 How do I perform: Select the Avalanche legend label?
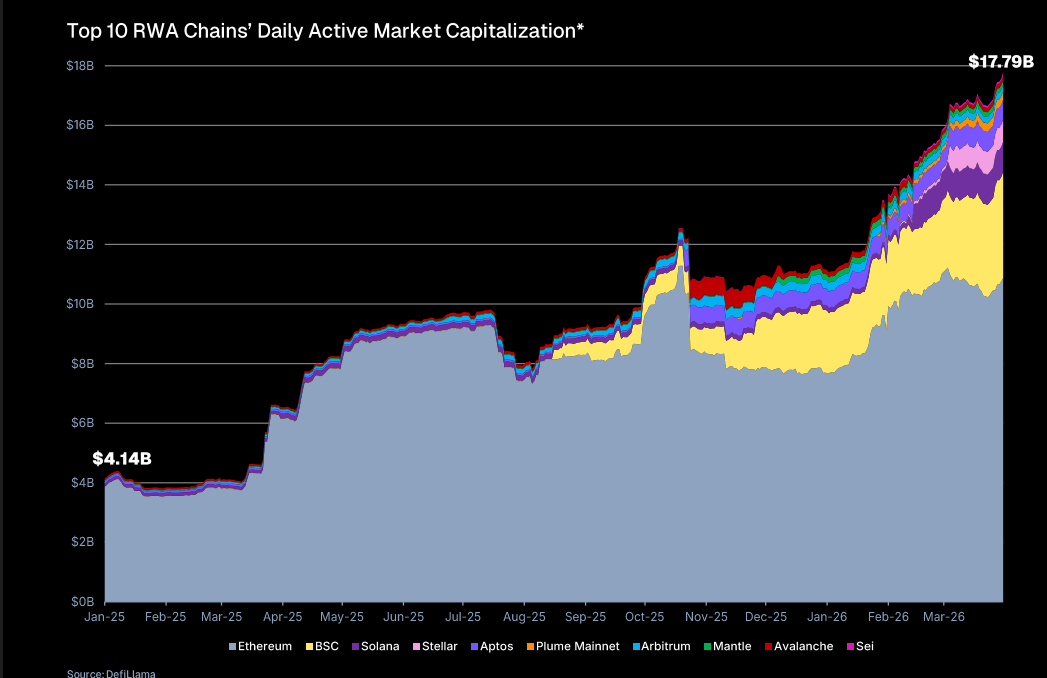804,647
